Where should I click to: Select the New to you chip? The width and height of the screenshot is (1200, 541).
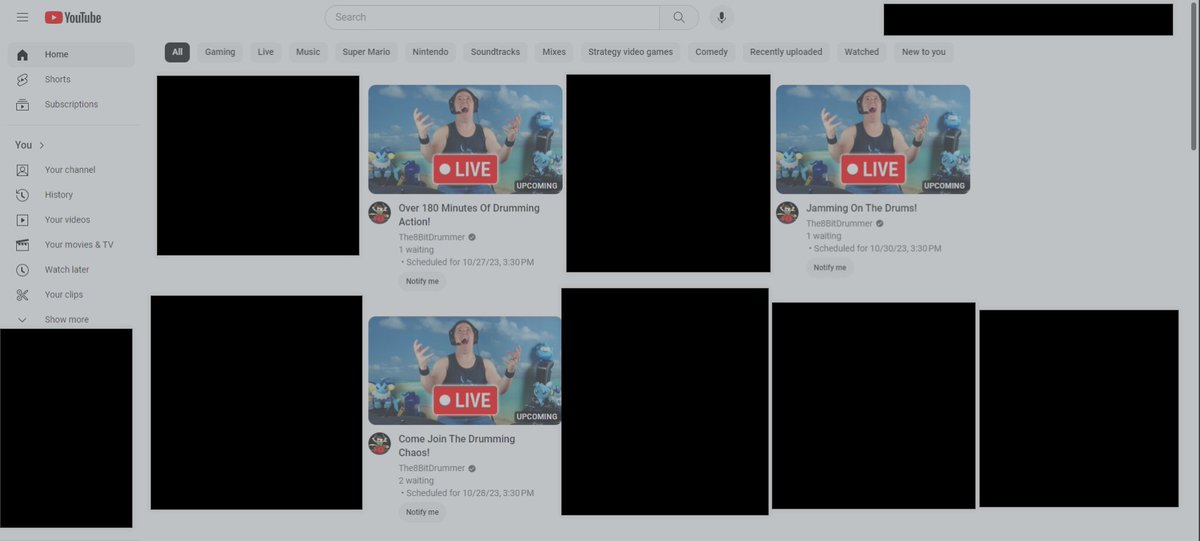point(923,52)
